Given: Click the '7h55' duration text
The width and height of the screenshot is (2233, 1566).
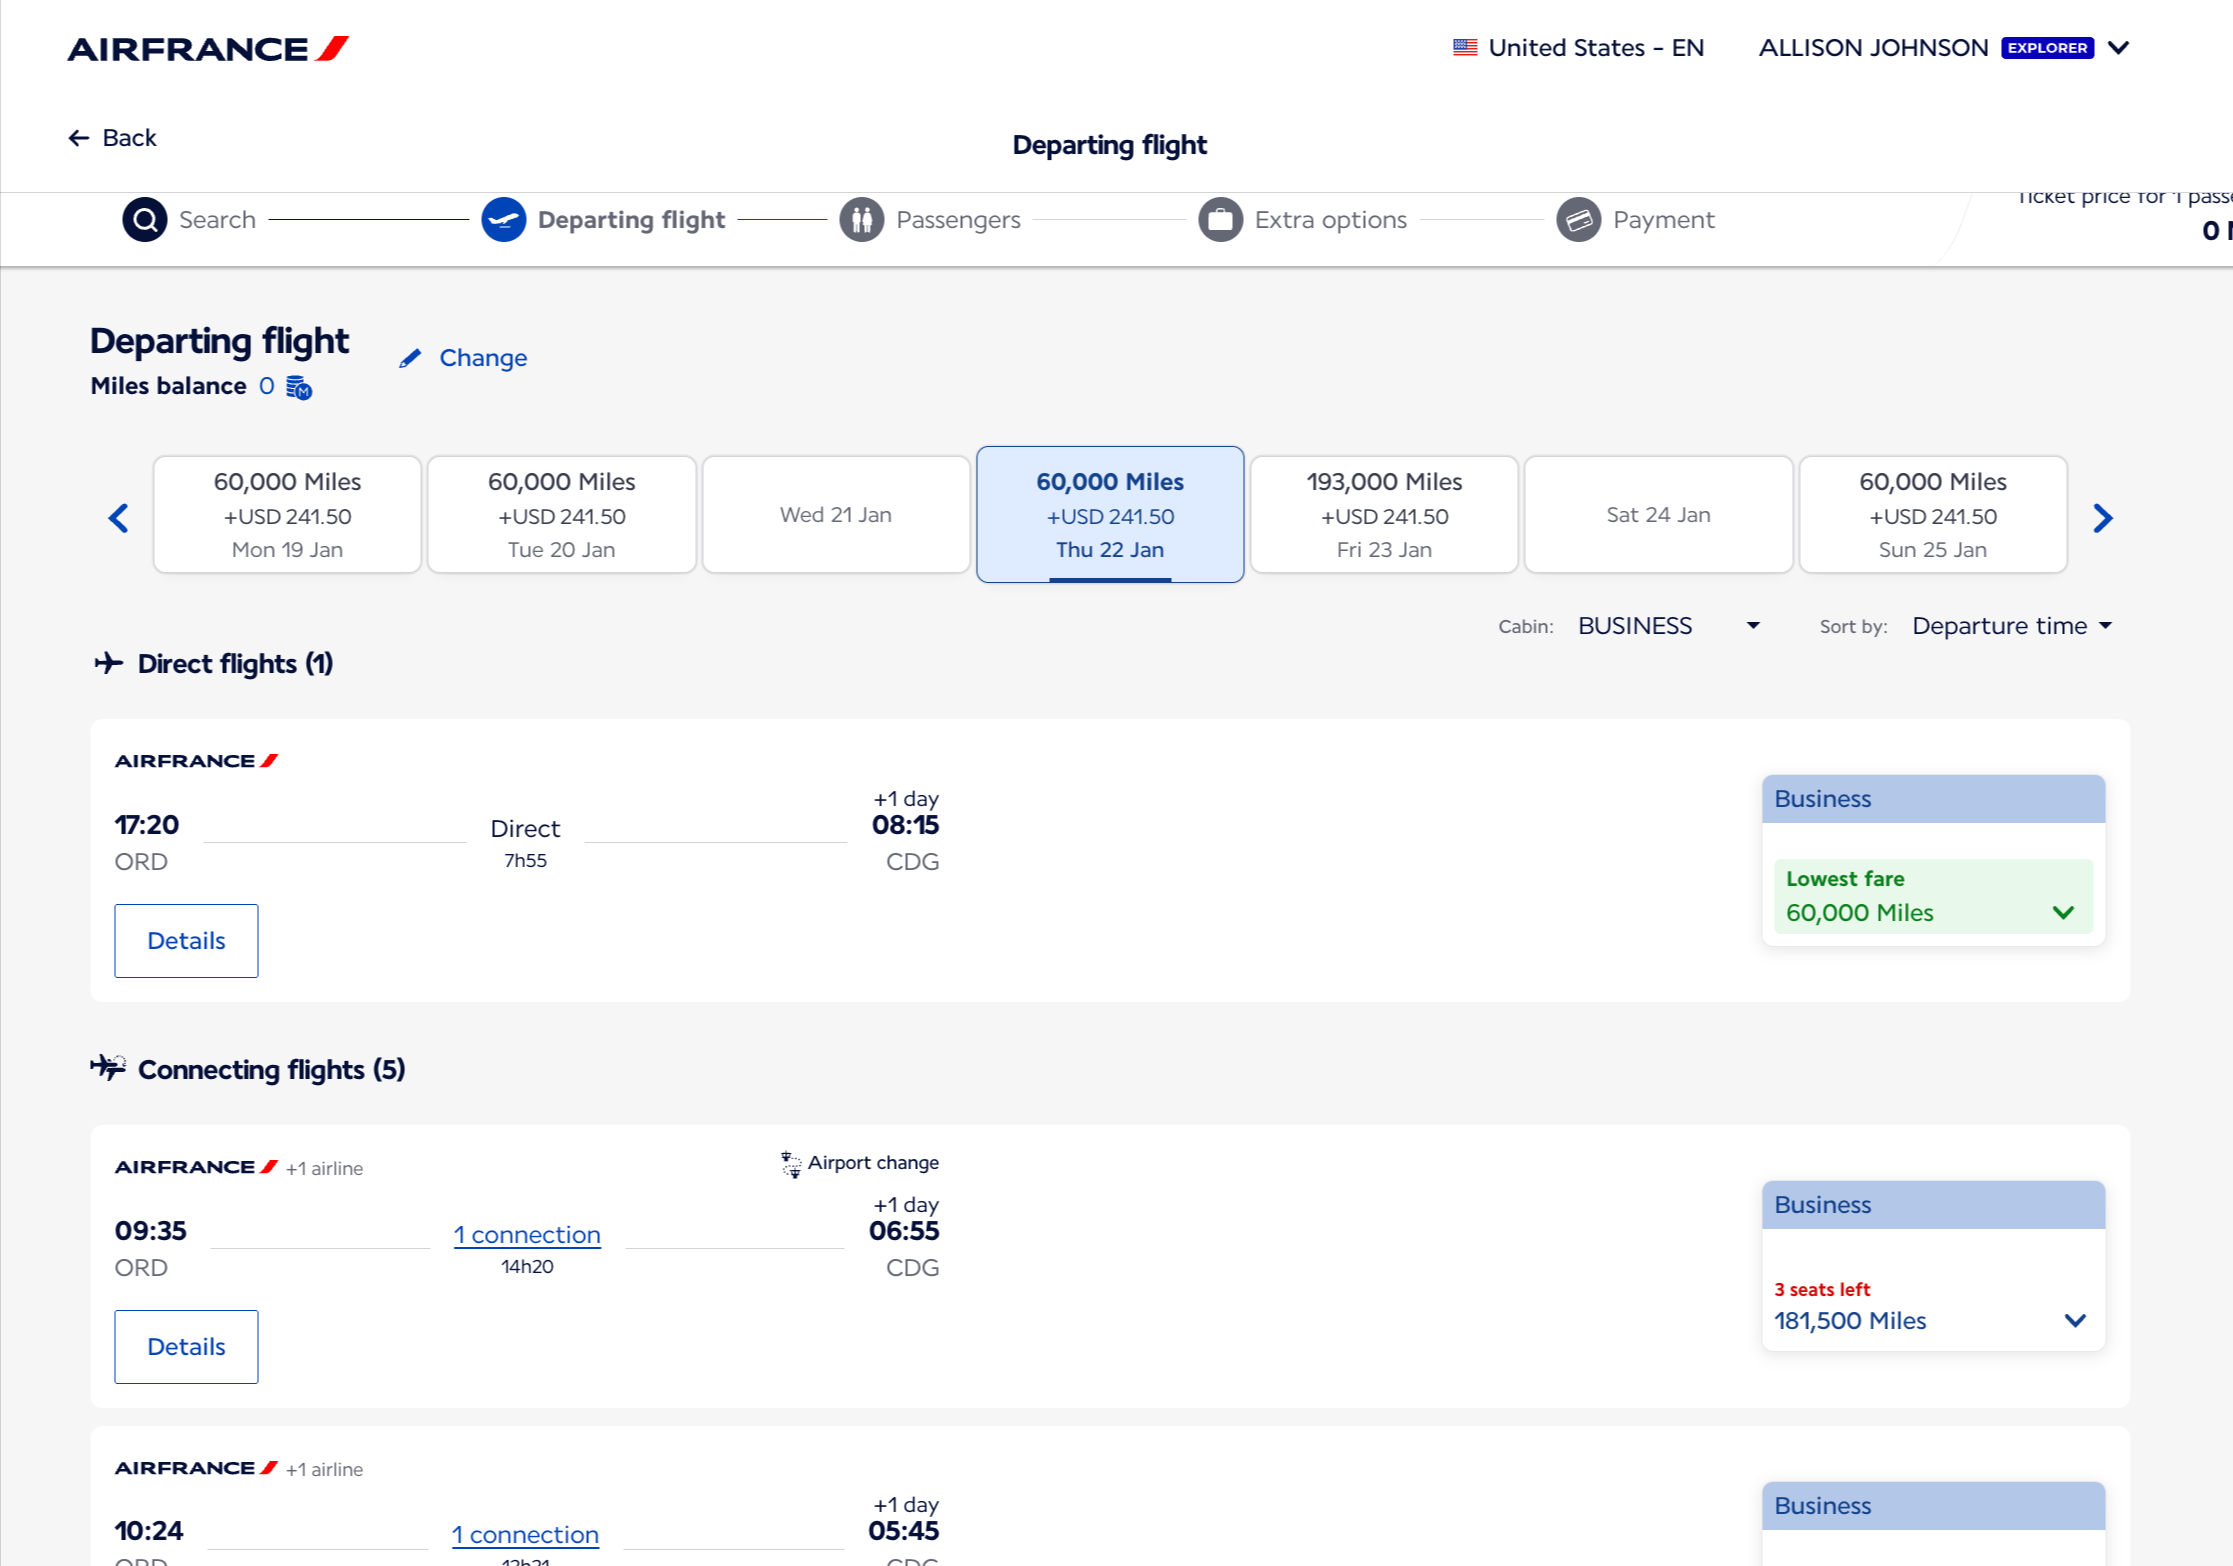Looking at the screenshot, I should point(525,861).
